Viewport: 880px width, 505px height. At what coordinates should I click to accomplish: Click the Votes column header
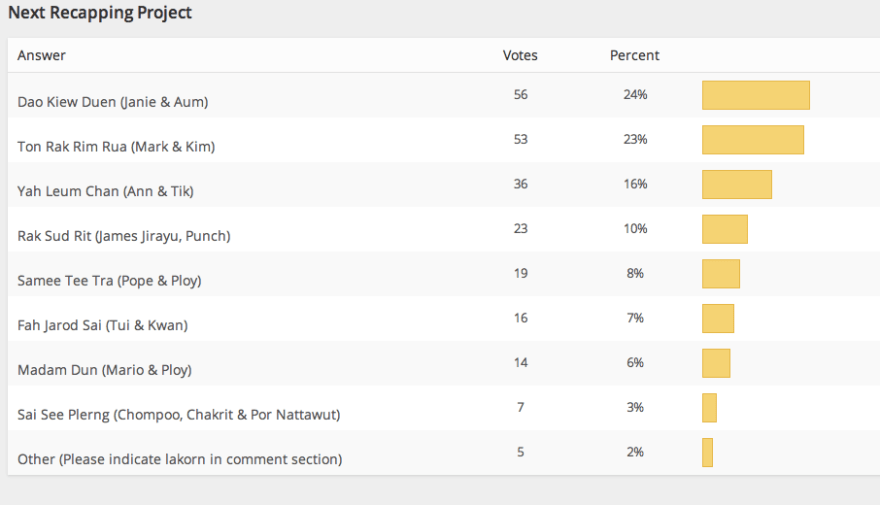(x=520, y=55)
